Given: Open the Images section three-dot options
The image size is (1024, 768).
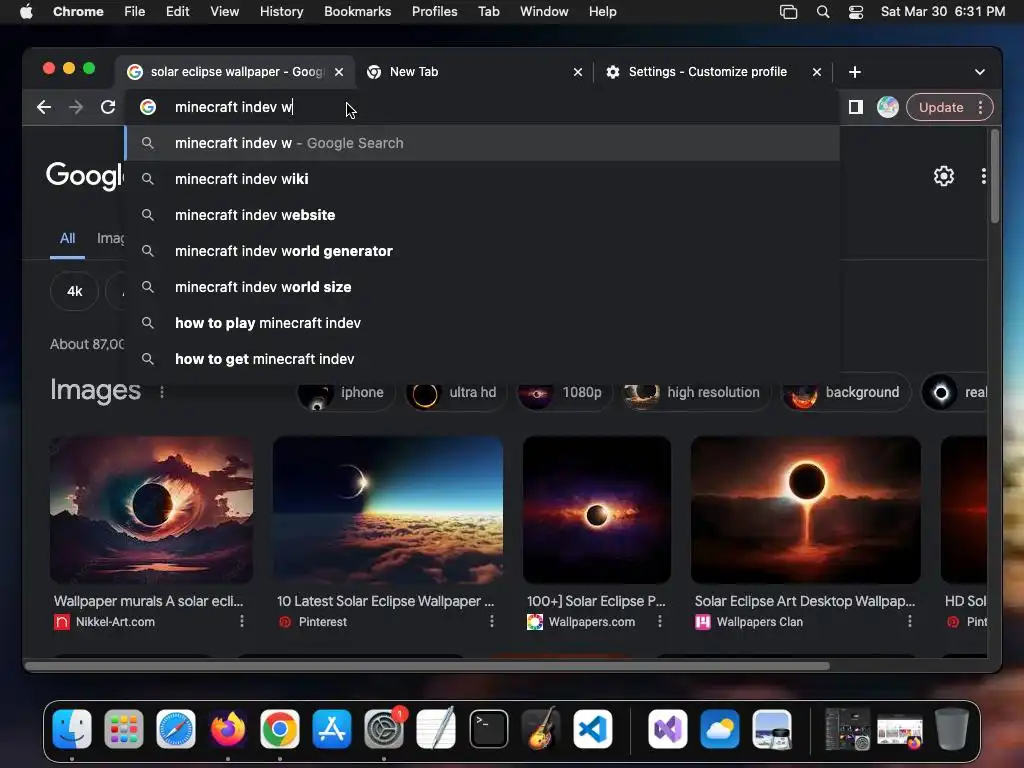Looking at the screenshot, I should tap(162, 392).
